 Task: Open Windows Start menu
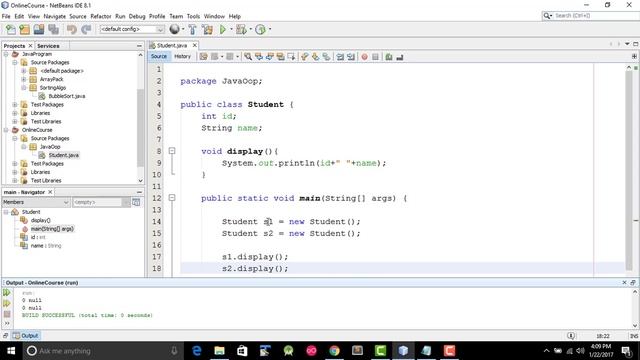11,351
